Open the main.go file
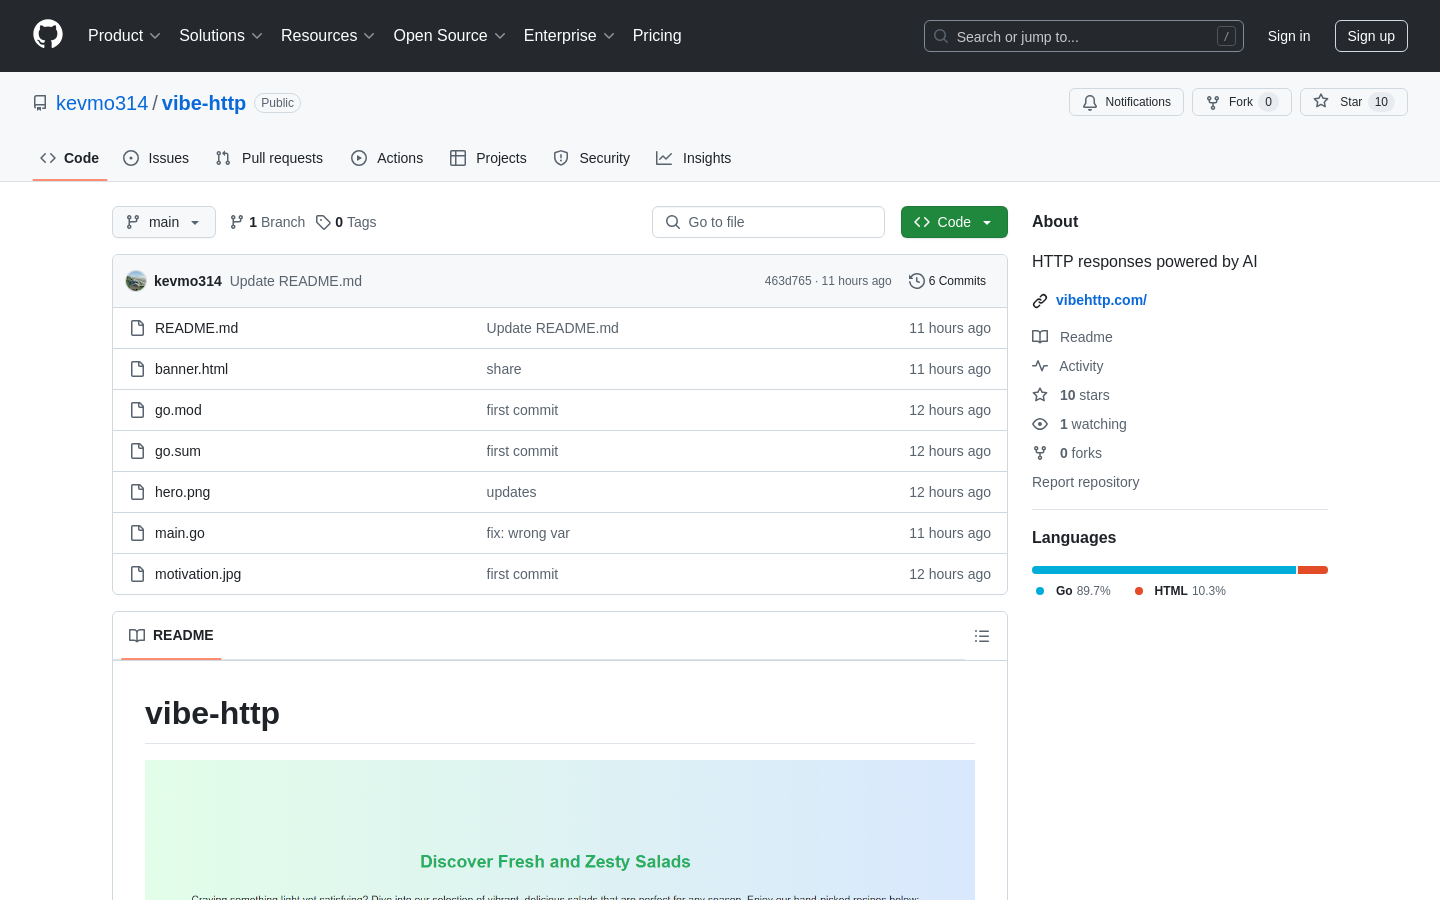1440x900 pixels. pos(180,533)
